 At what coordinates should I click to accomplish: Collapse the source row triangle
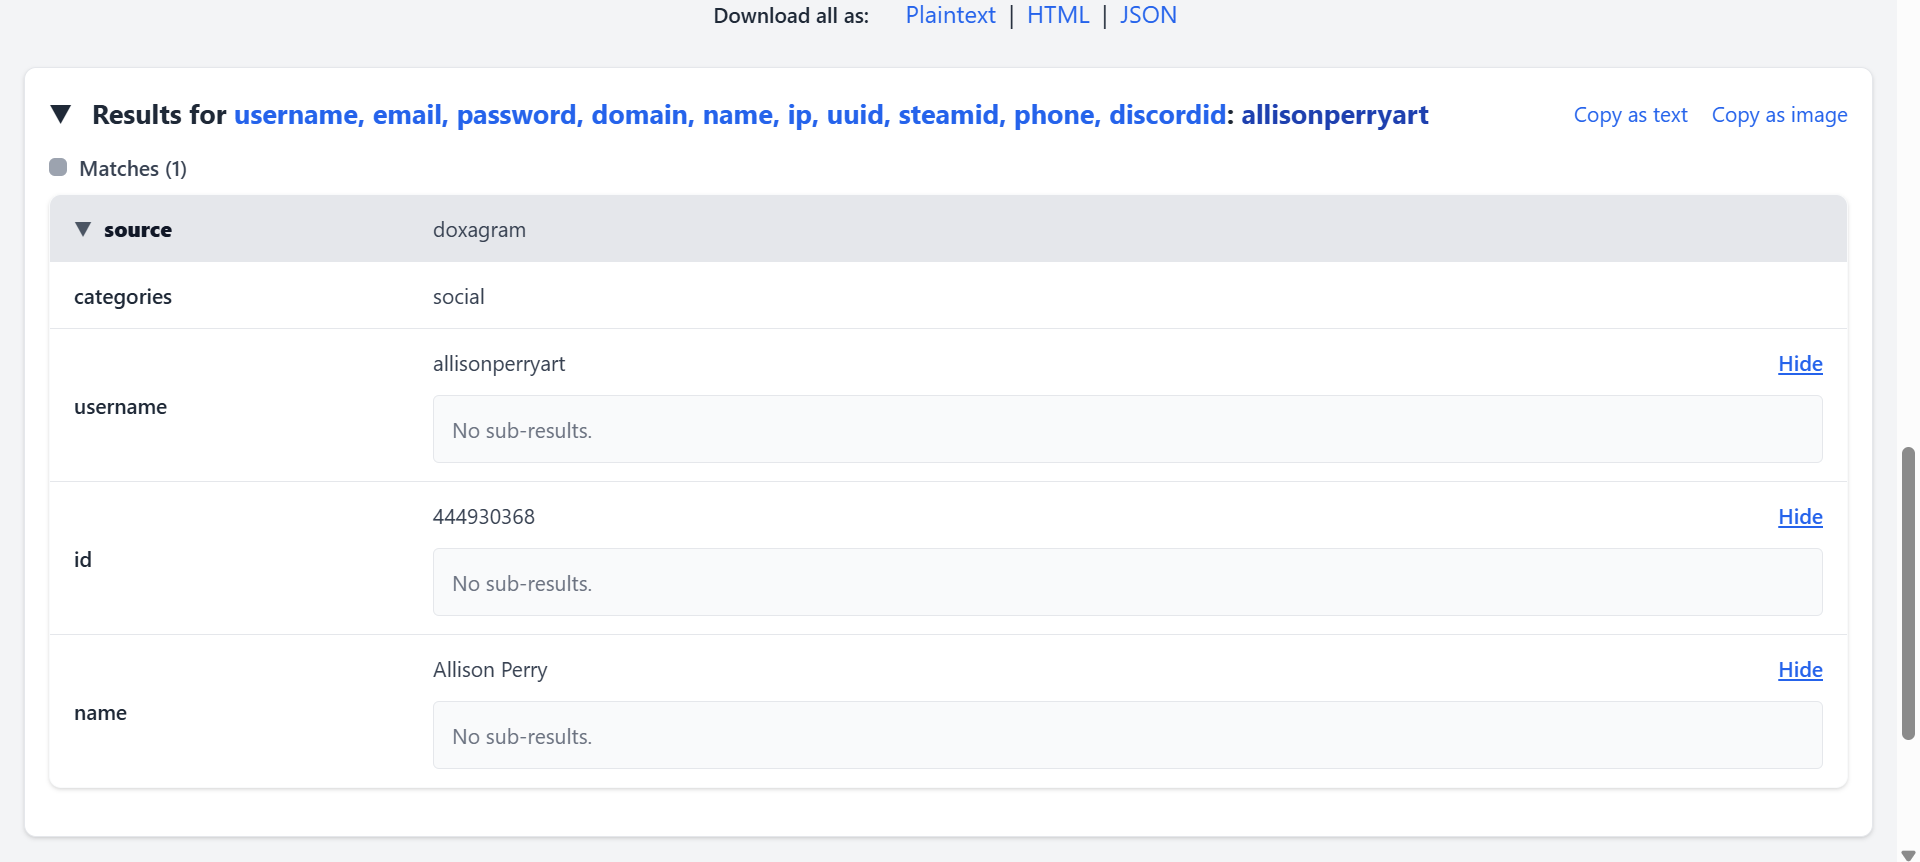83,230
